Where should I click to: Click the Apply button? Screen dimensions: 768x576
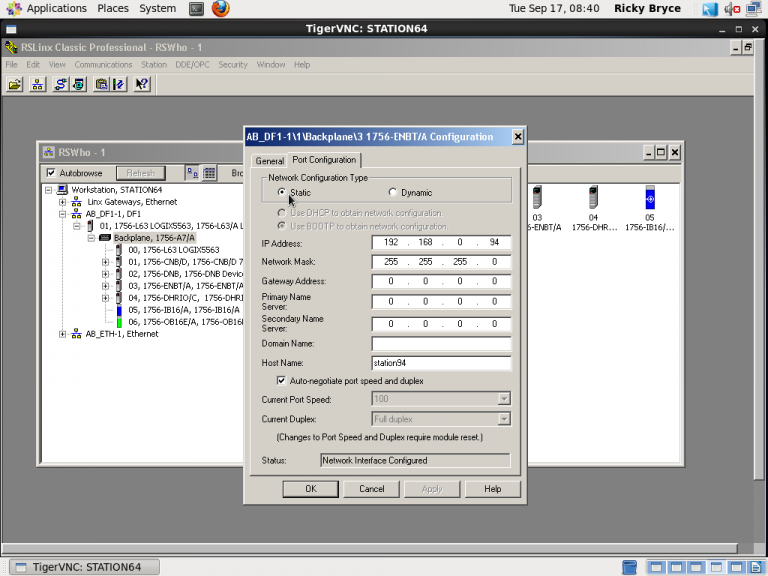(x=432, y=489)
